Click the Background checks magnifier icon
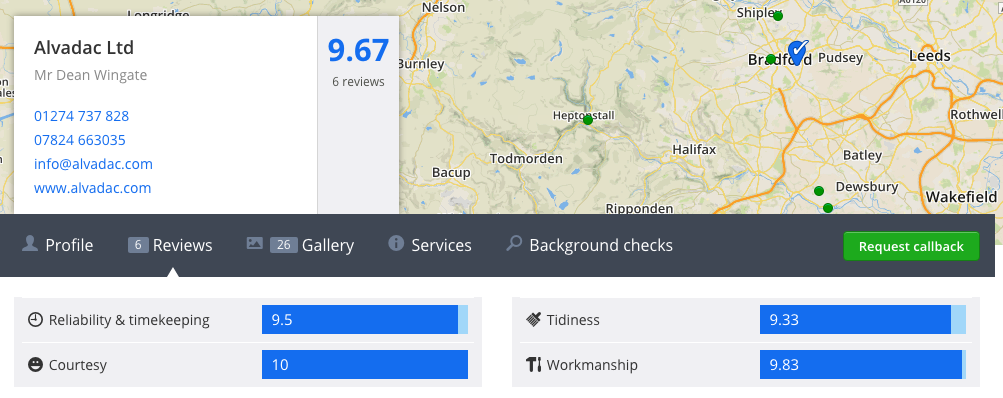1003x398 pixels. (x=514, y=243)
